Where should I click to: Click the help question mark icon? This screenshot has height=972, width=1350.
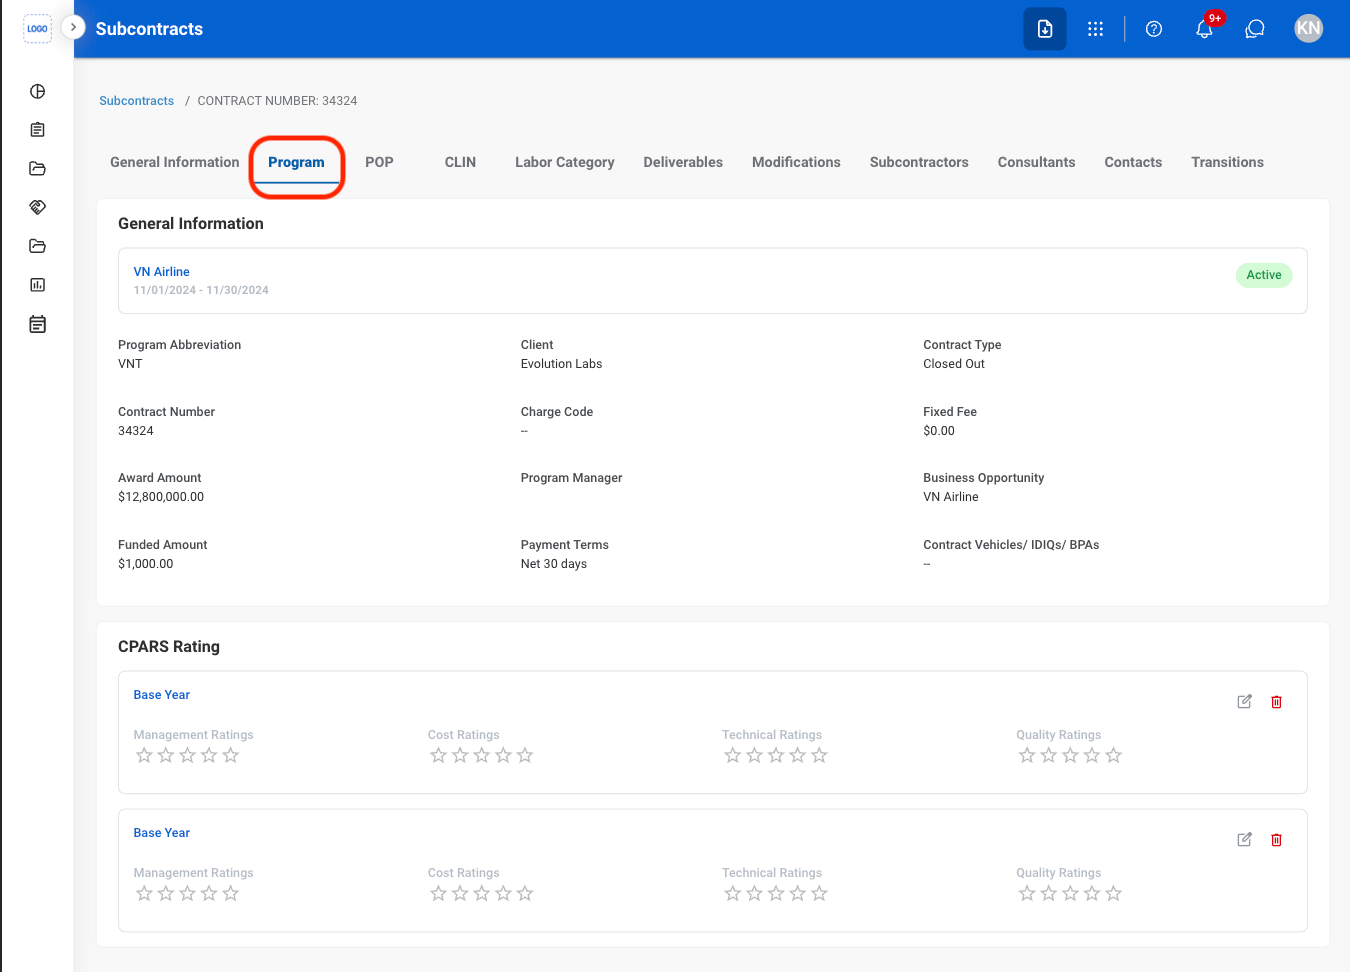pos(1154,29)
